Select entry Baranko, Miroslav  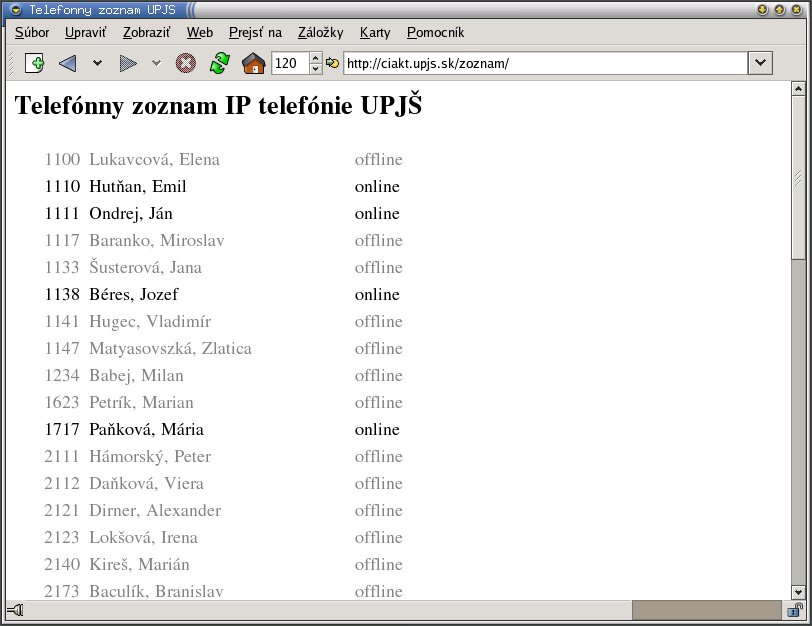[x=157, y=240]
